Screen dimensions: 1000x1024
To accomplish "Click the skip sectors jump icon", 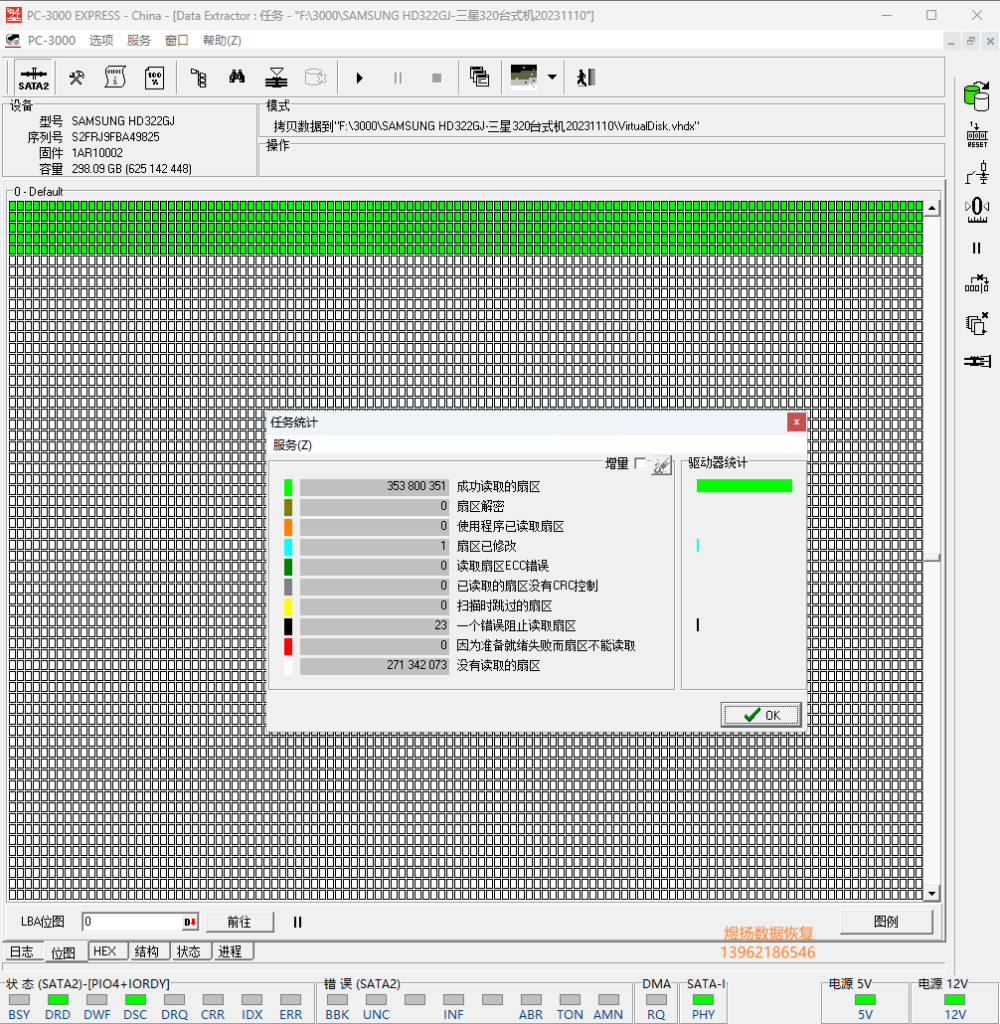I will [977, 284].
